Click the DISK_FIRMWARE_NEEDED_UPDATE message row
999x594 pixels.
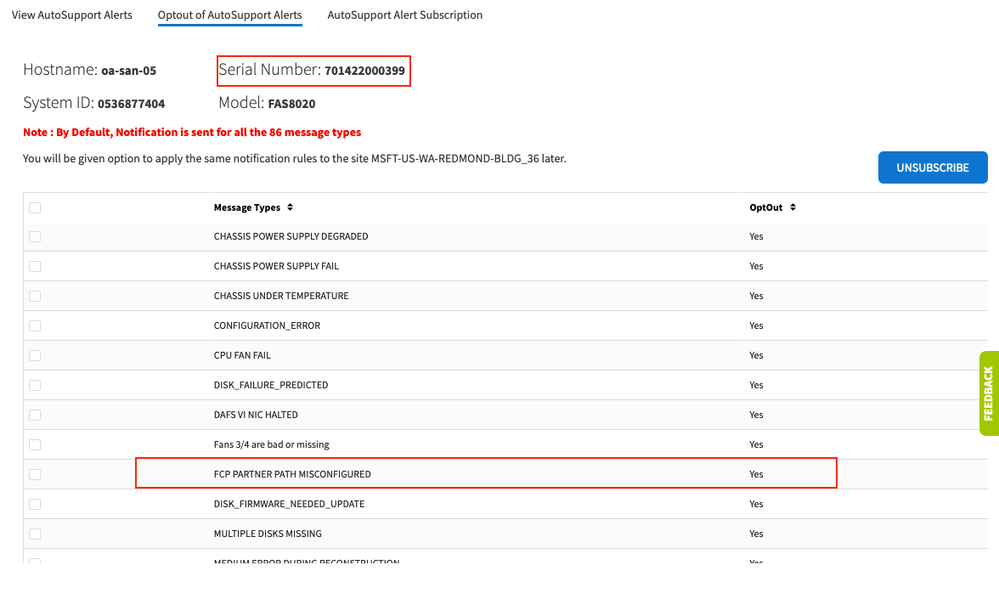pos(289,504)
